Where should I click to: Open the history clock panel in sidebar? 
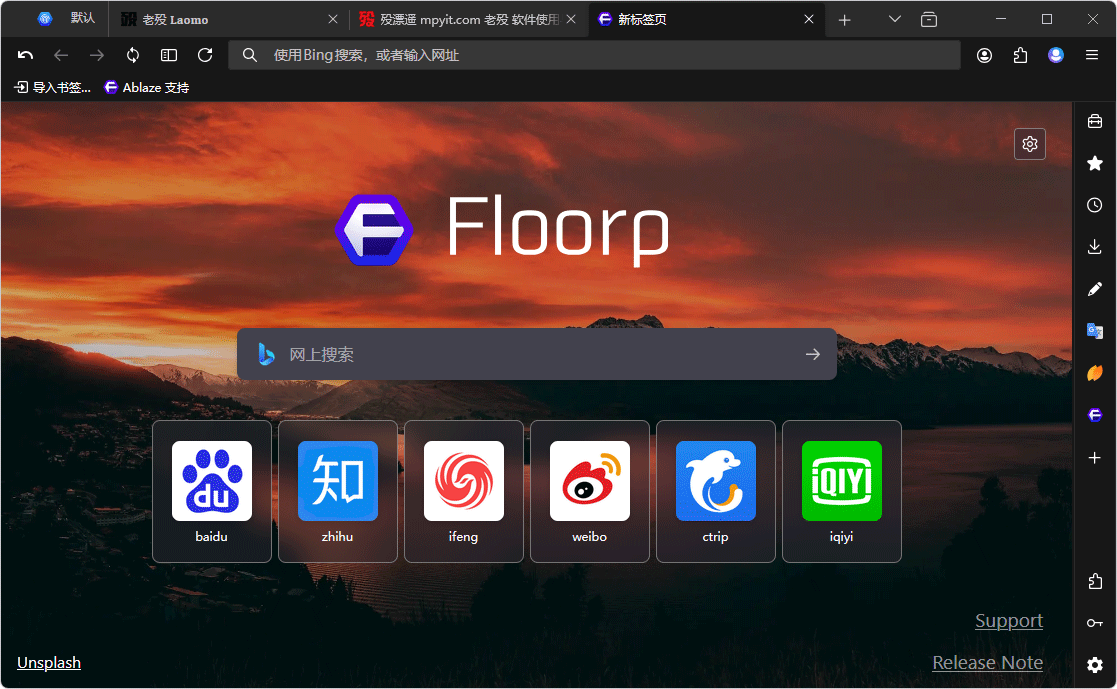point(1095,205)
